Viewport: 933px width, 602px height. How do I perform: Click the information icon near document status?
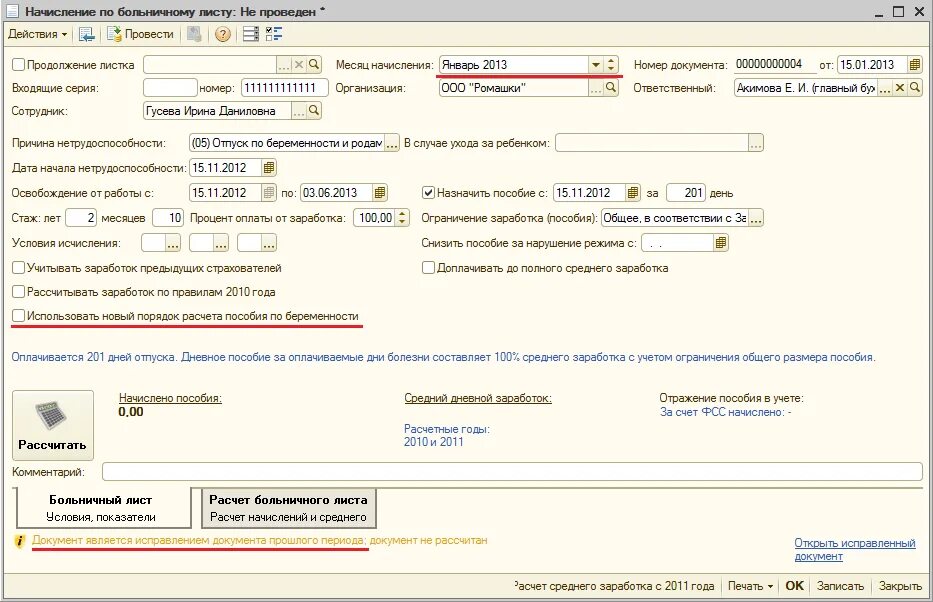click(x=20, y=541)
